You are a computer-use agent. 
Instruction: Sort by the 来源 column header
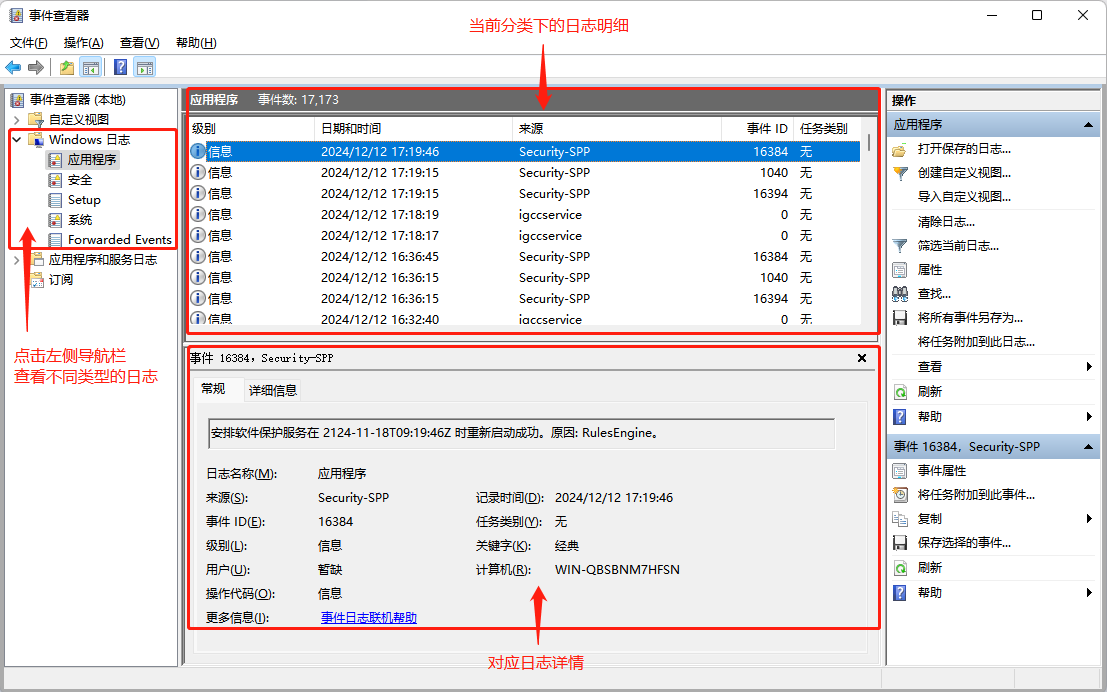point(616,129)
